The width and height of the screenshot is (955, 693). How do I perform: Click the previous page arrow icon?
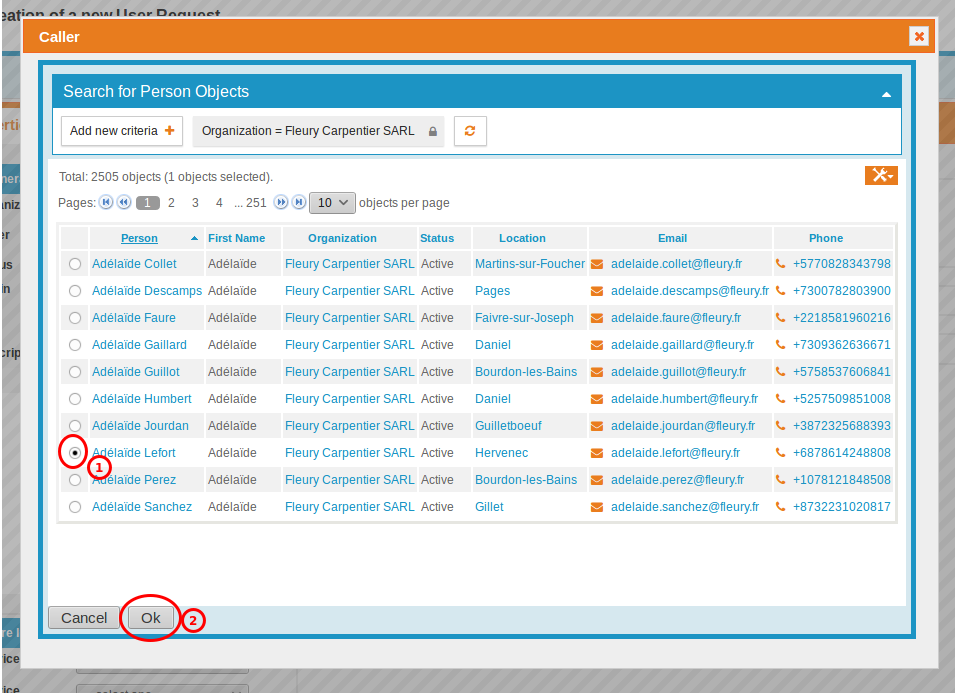coord(122,202)
